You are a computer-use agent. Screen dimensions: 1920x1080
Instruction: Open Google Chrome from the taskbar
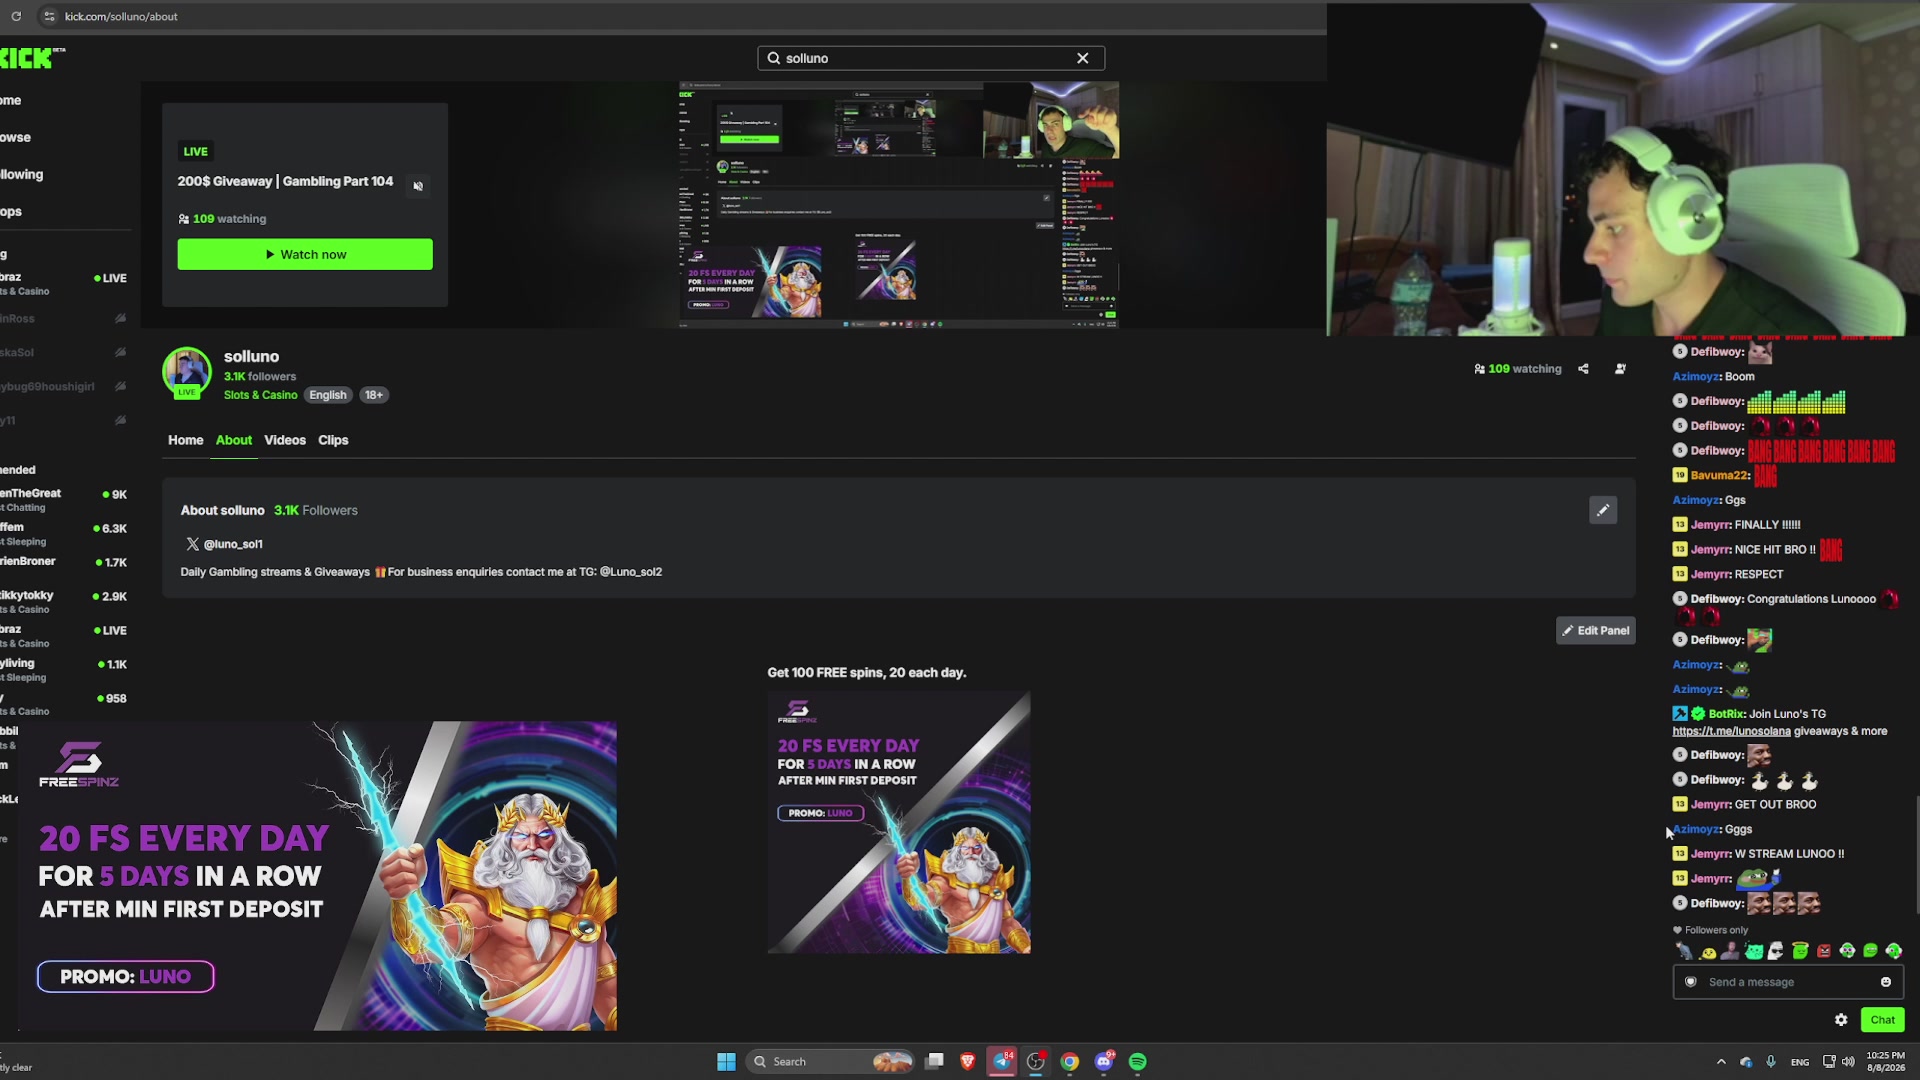click(1070, 1062)
